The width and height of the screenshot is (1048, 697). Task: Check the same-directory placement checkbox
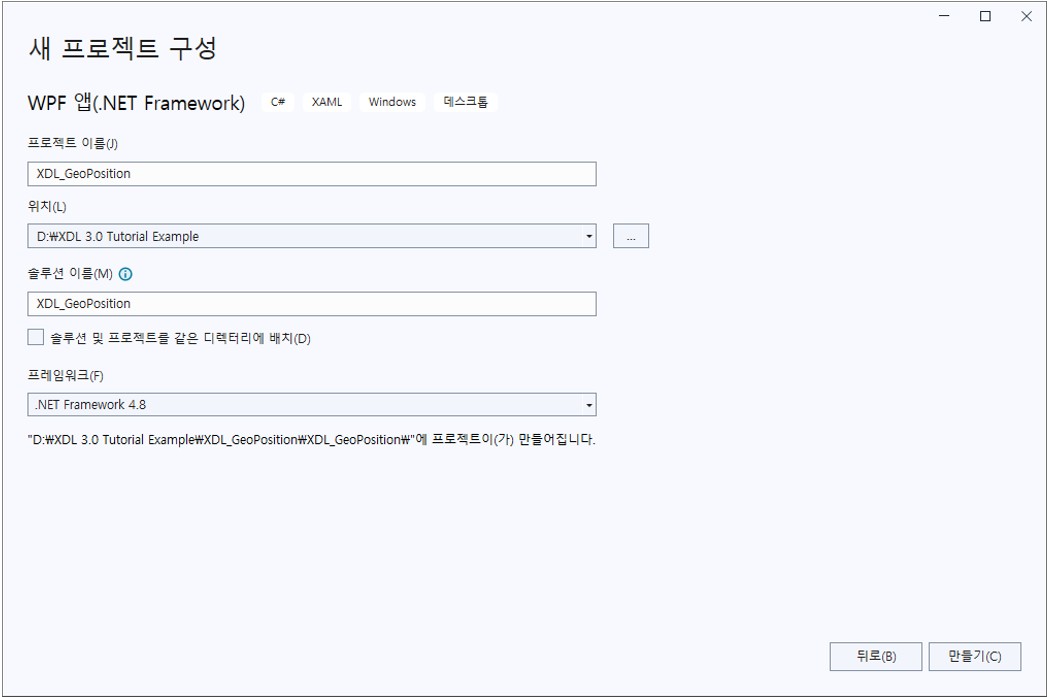(35, 337)
